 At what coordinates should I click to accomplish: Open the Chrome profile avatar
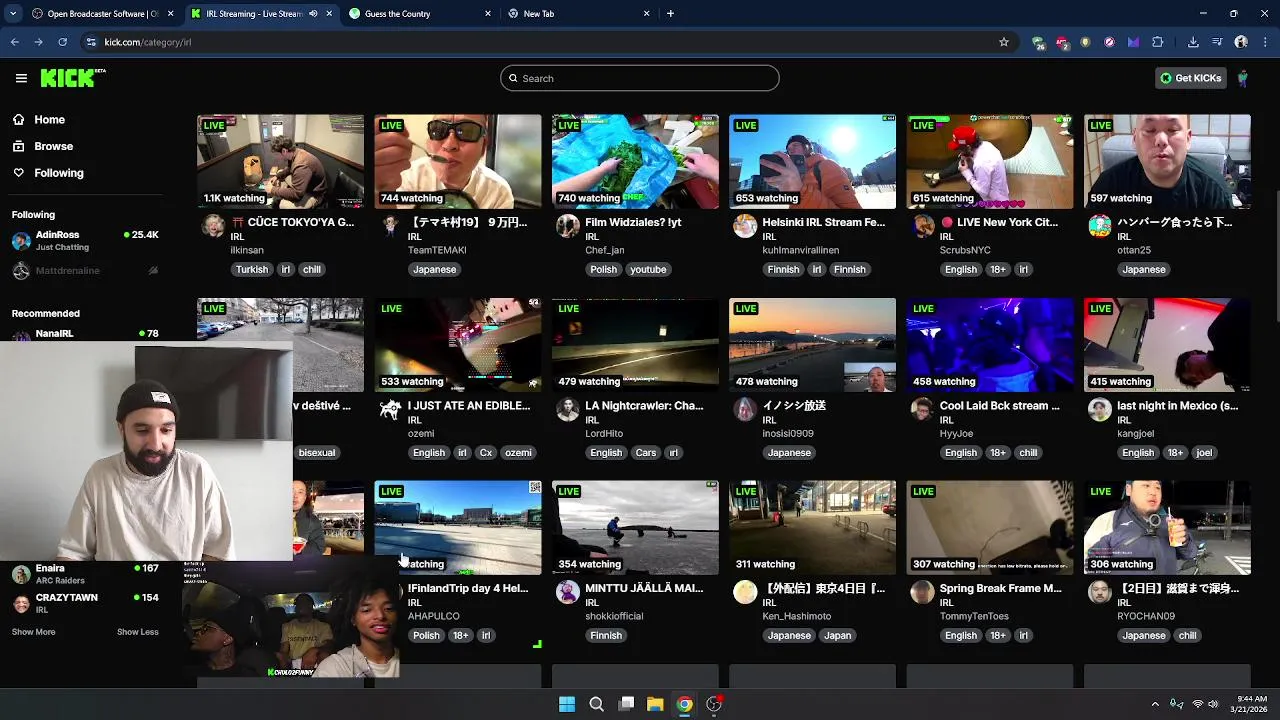click(1241, 42)
